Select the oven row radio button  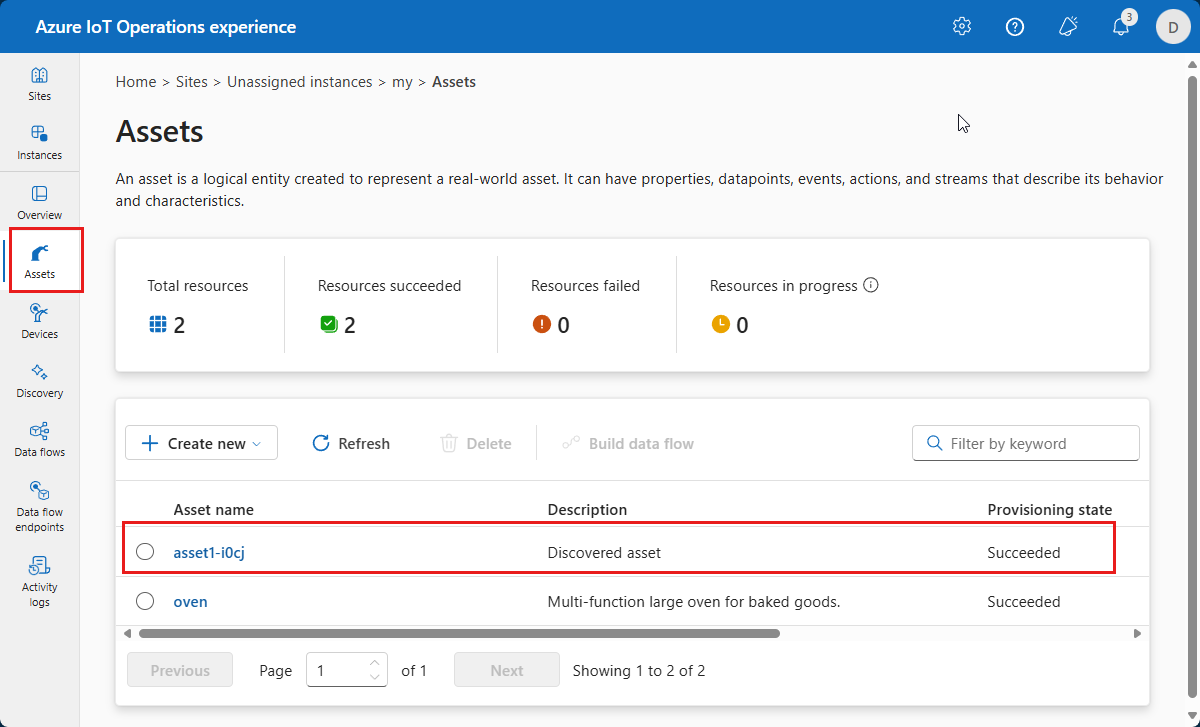click(x=145, y=601)
